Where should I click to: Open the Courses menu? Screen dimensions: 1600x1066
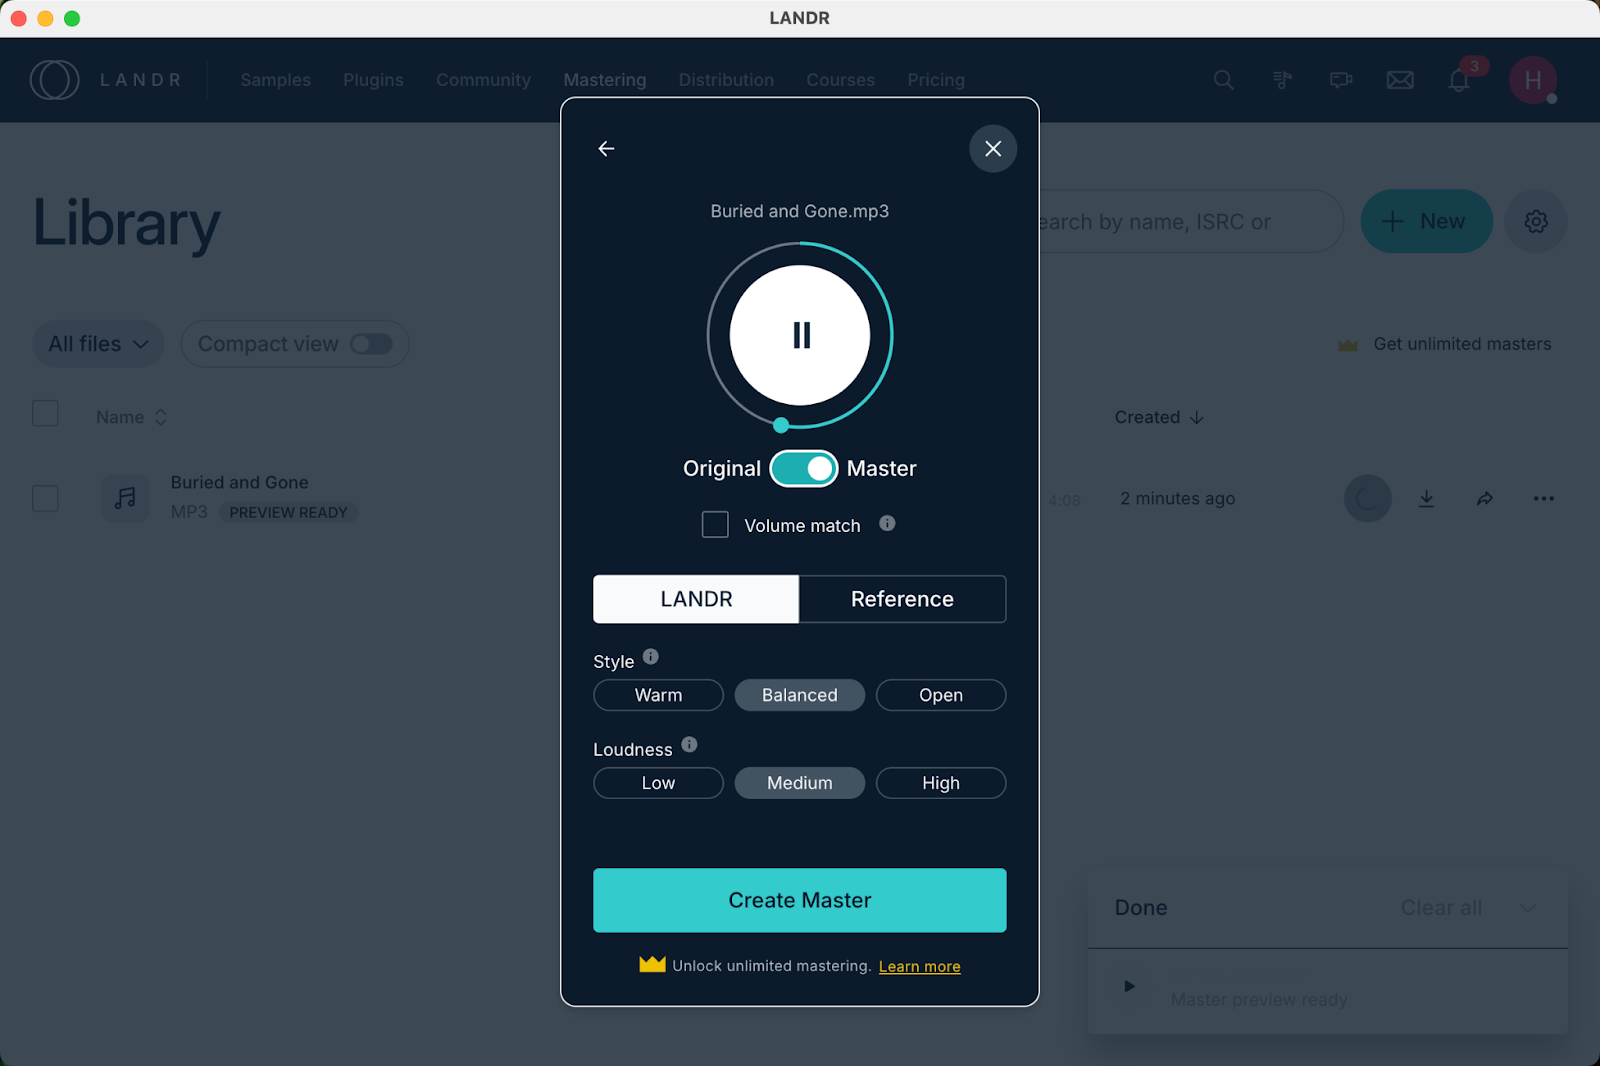click(x=841, y=80)
